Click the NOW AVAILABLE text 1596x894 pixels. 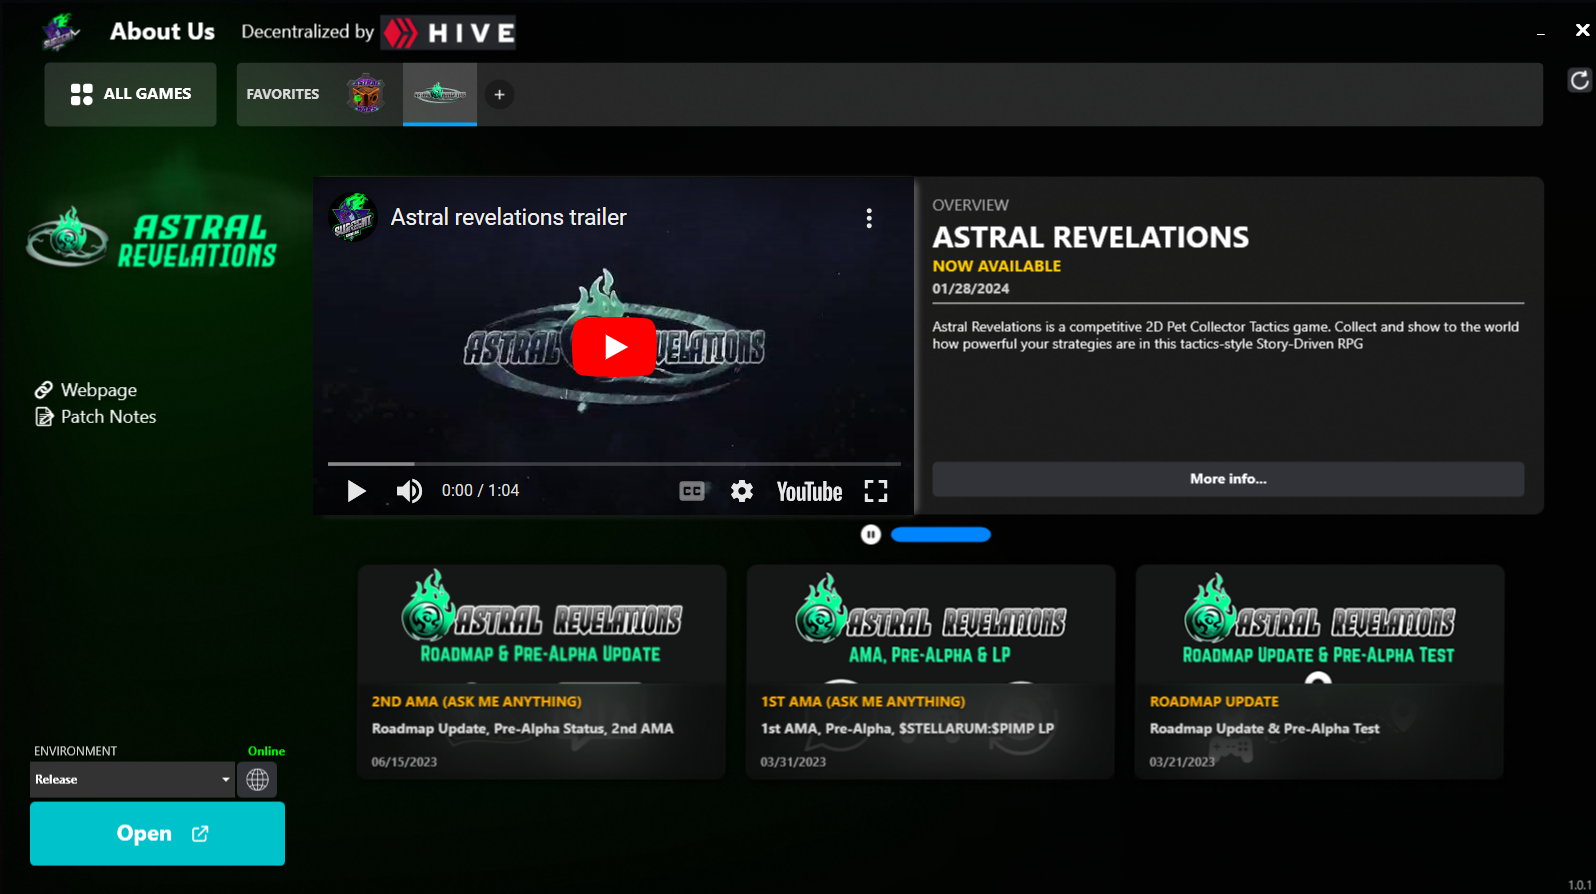point(997,266)
